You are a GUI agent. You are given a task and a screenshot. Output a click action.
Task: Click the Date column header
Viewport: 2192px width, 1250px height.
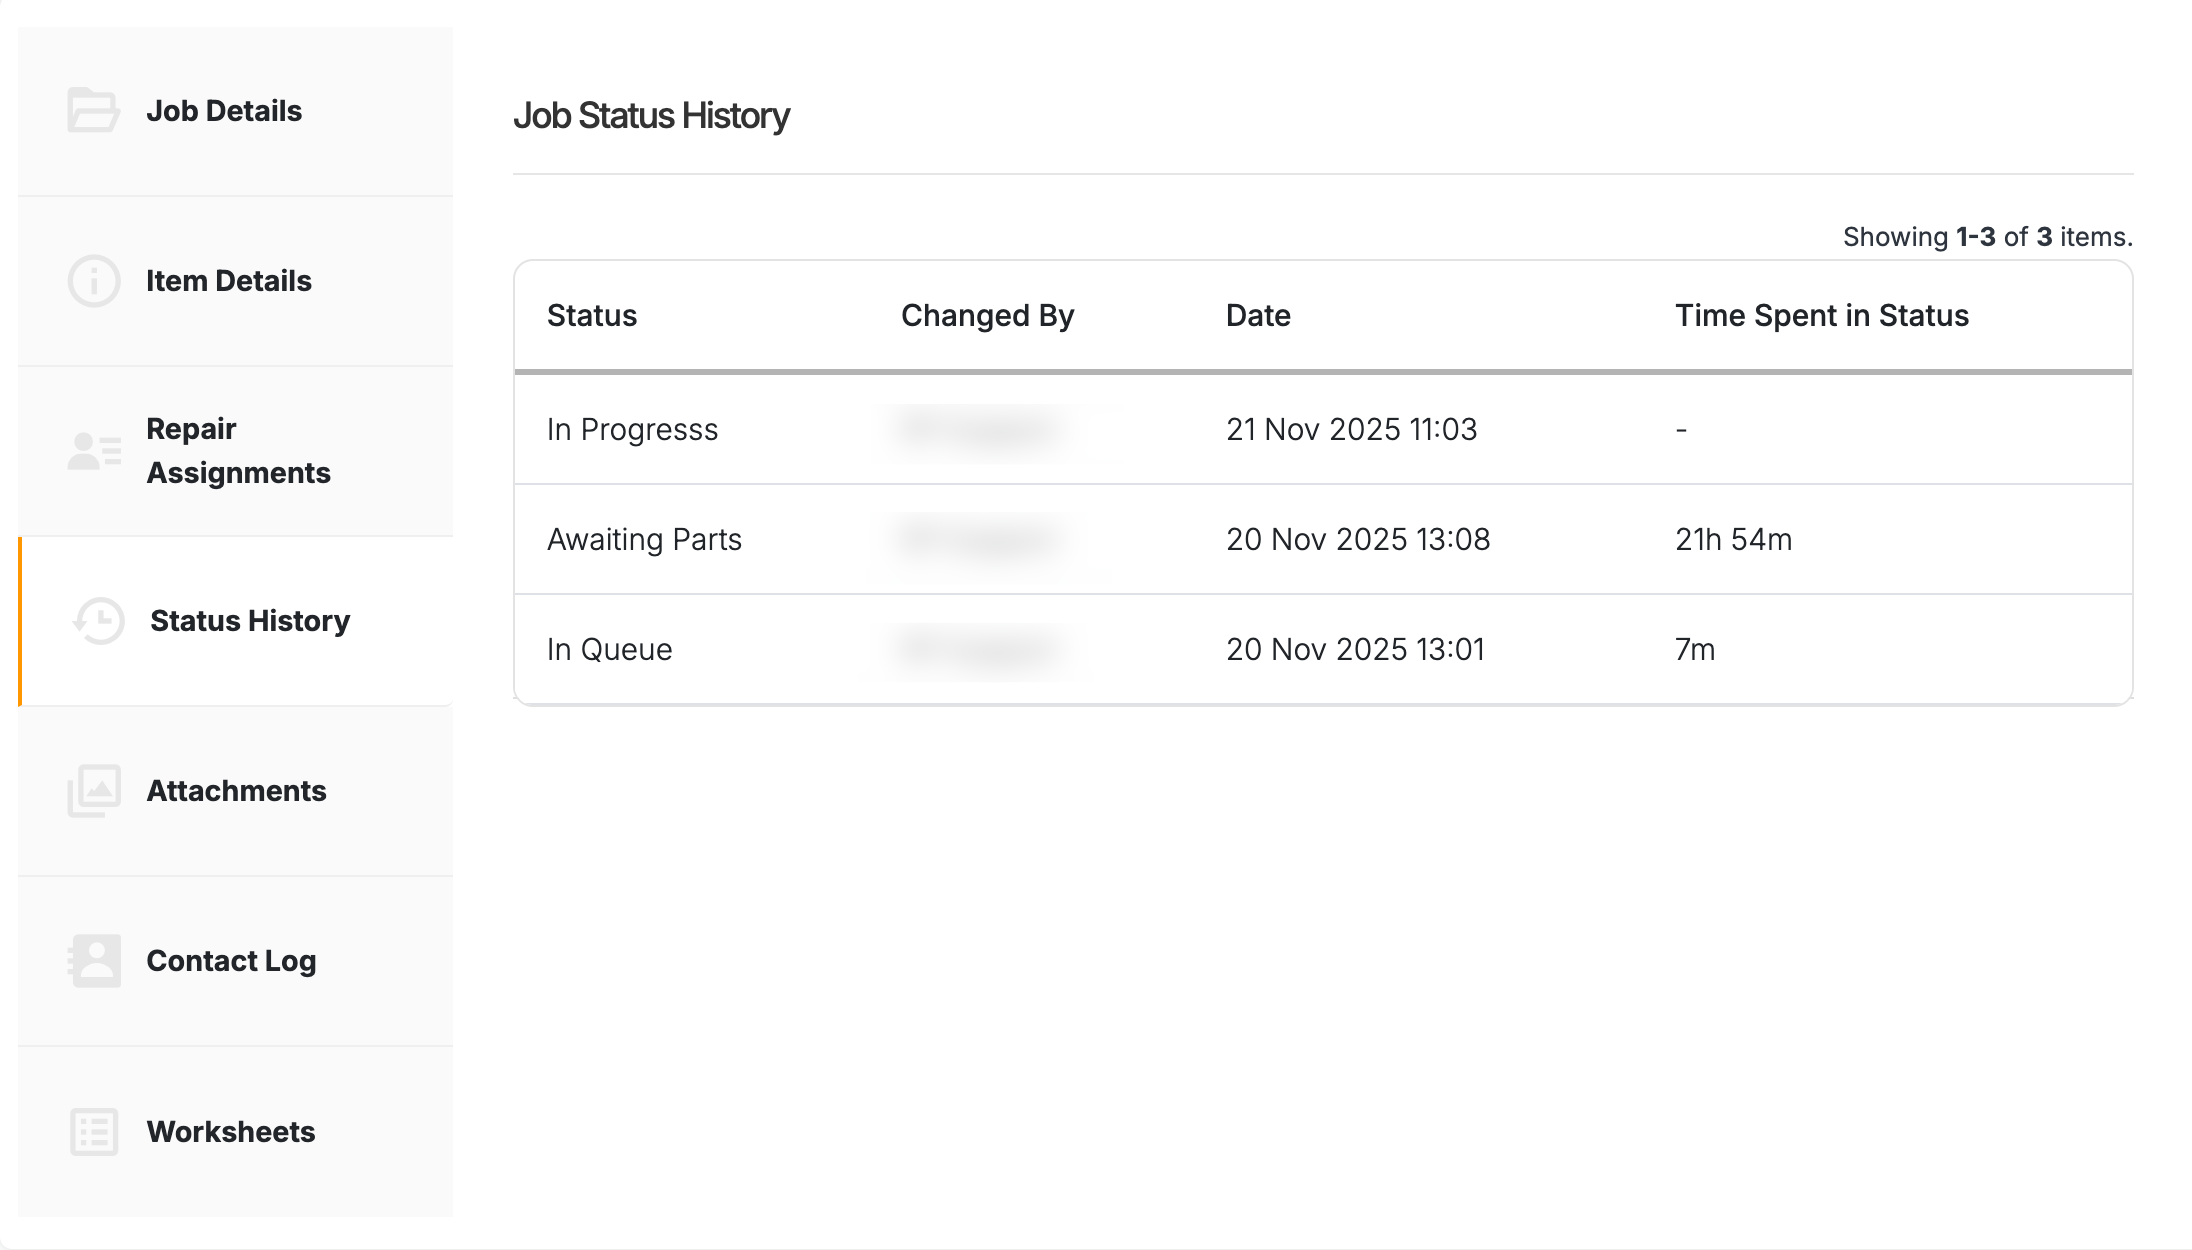coord(1258,316)
